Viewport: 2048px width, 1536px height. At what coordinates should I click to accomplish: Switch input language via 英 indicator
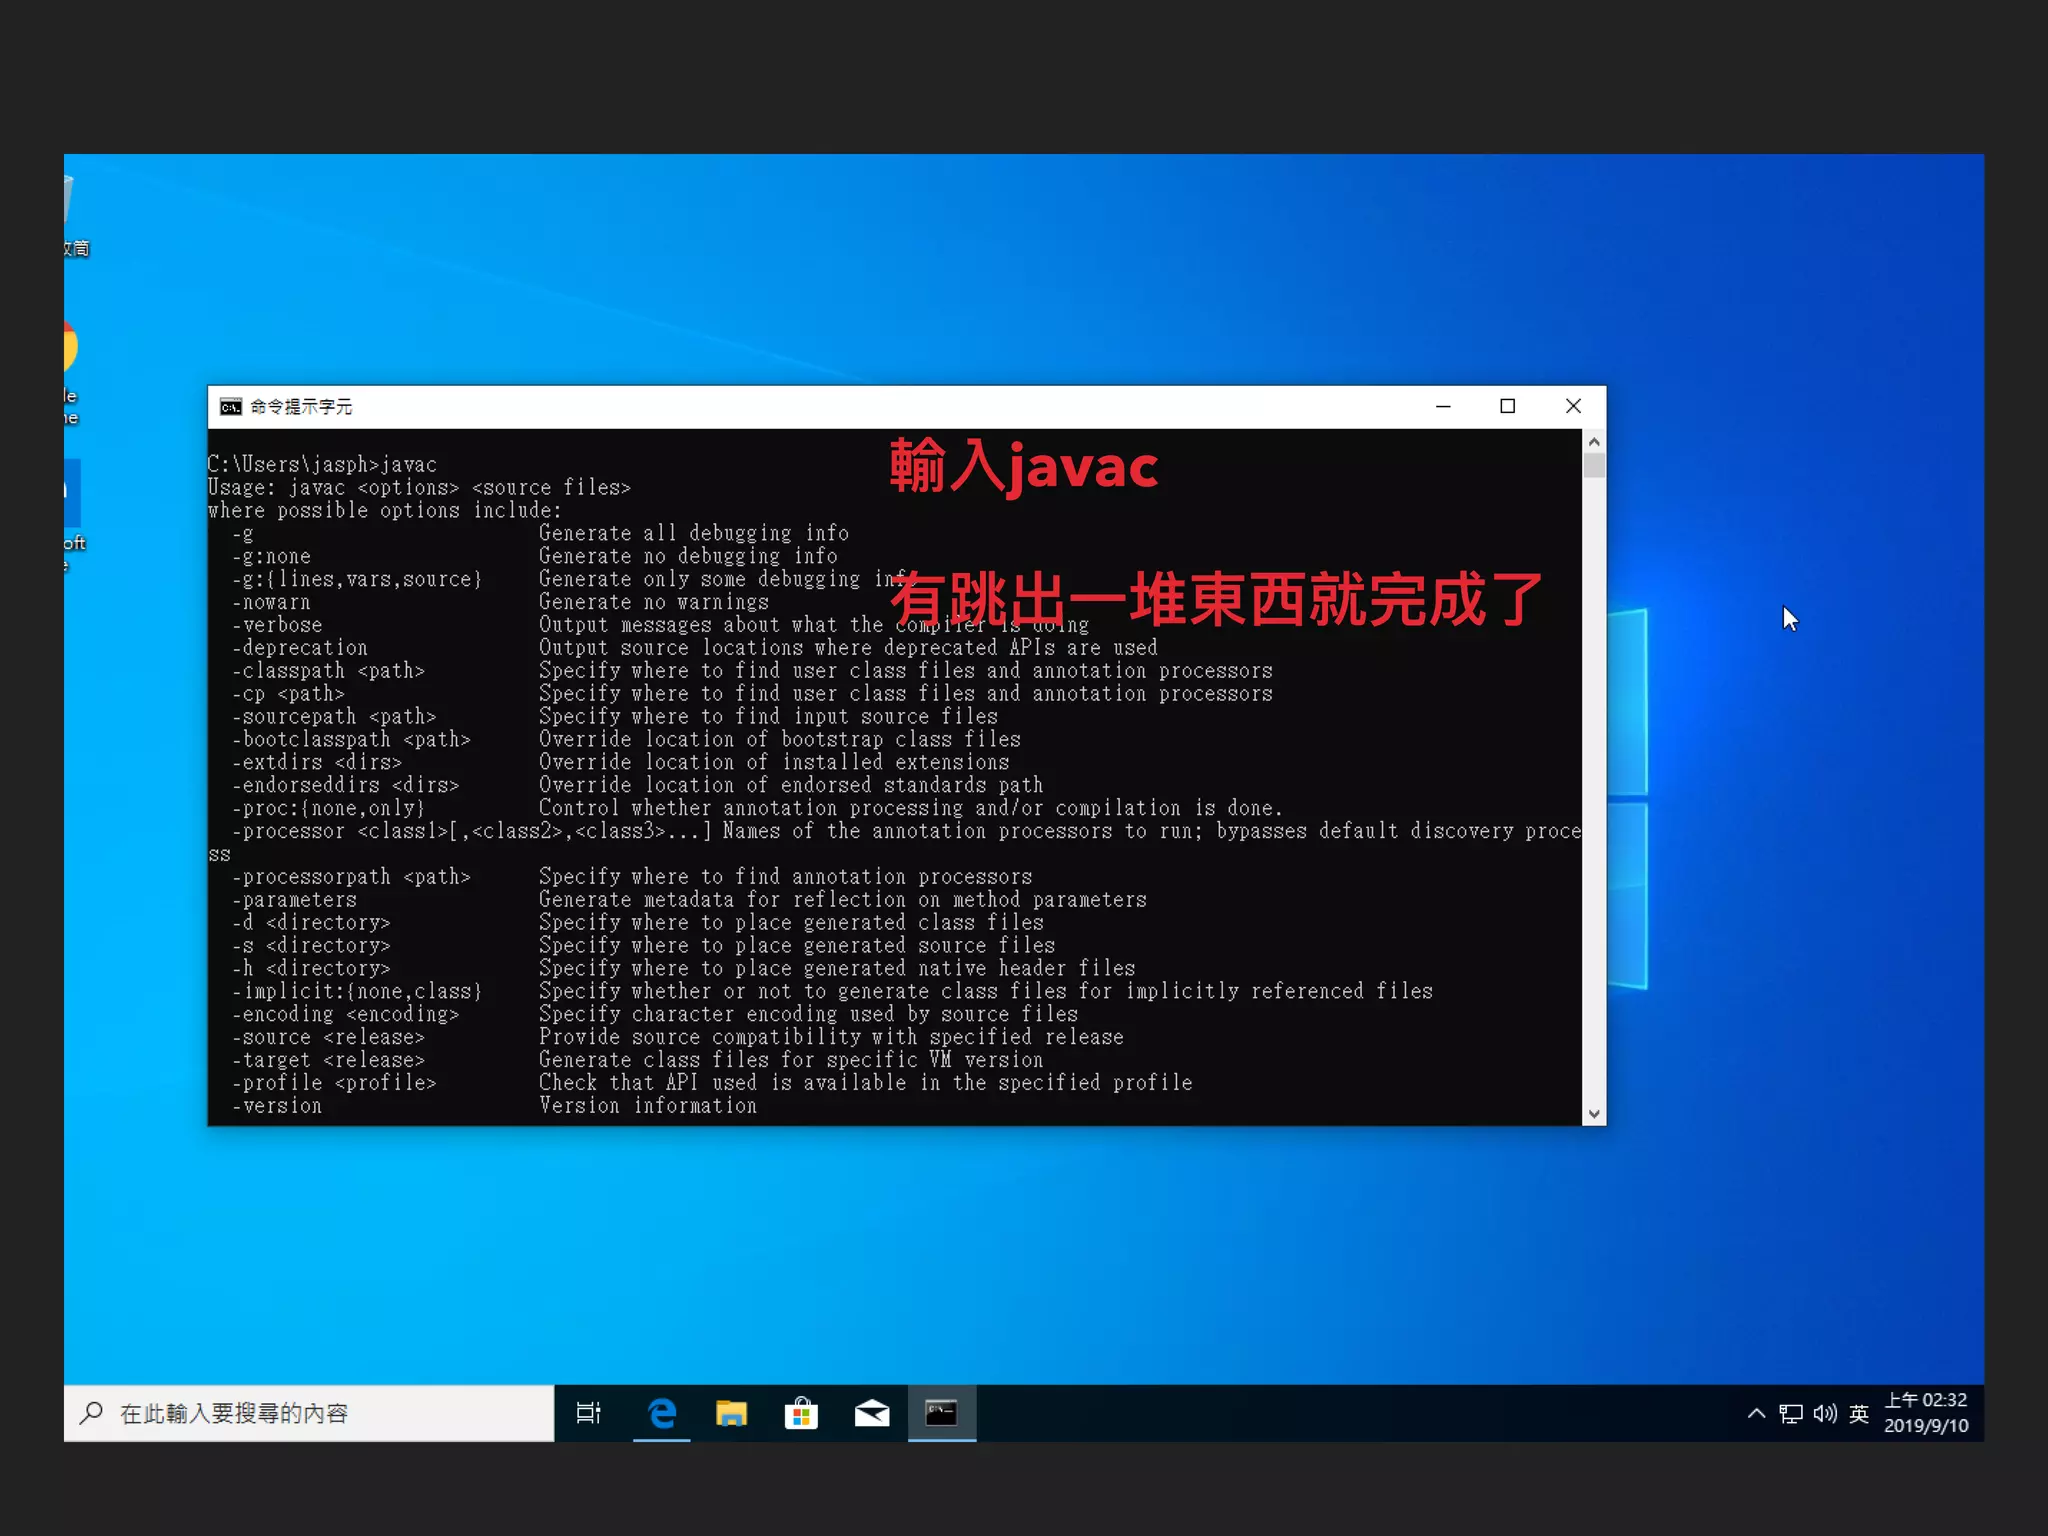coord(1859,1413)
